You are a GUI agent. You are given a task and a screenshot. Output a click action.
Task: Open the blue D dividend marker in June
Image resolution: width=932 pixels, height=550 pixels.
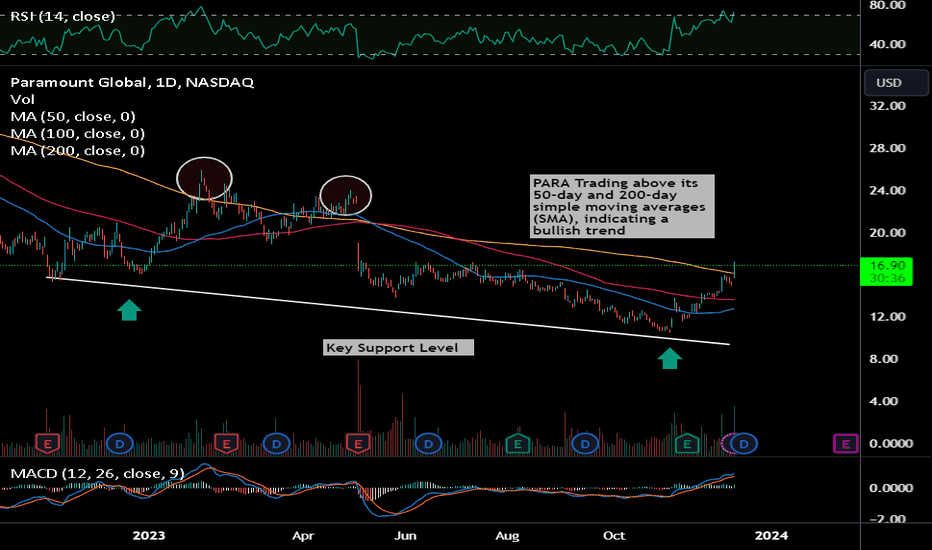point(428,444)
